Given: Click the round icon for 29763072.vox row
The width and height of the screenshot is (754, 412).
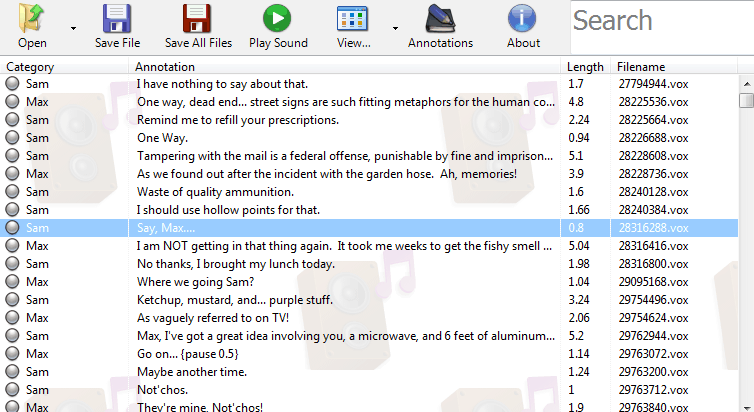Looking at the screenshot, I should pos(12,354).
